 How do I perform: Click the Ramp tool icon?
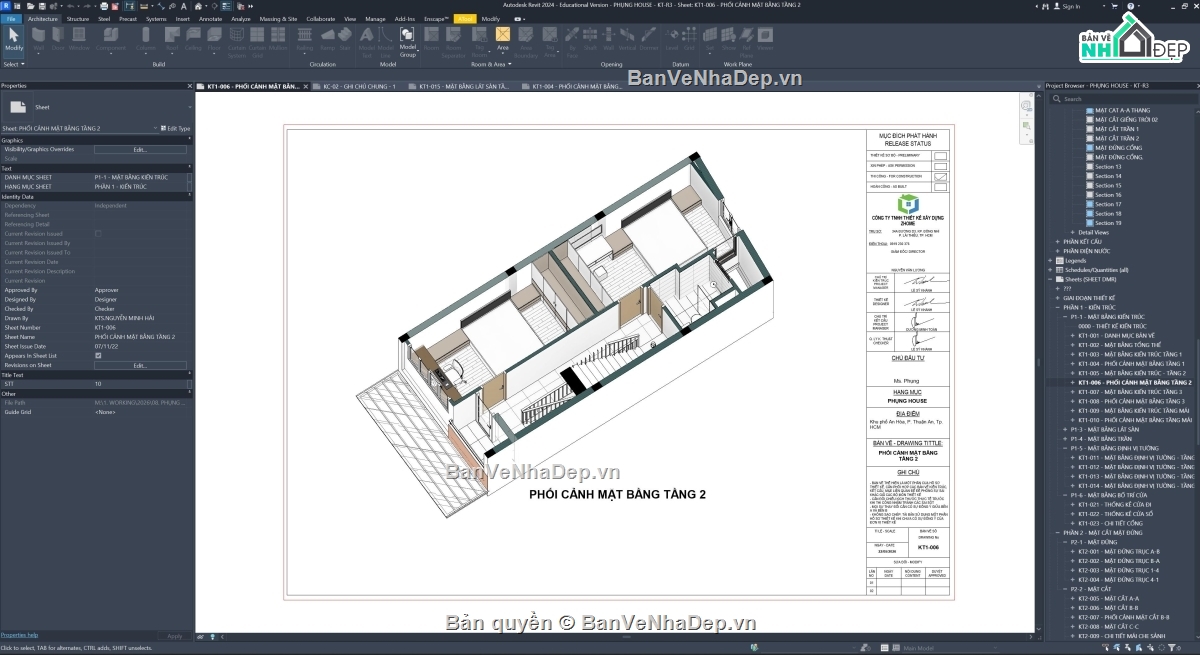point(327,35)
